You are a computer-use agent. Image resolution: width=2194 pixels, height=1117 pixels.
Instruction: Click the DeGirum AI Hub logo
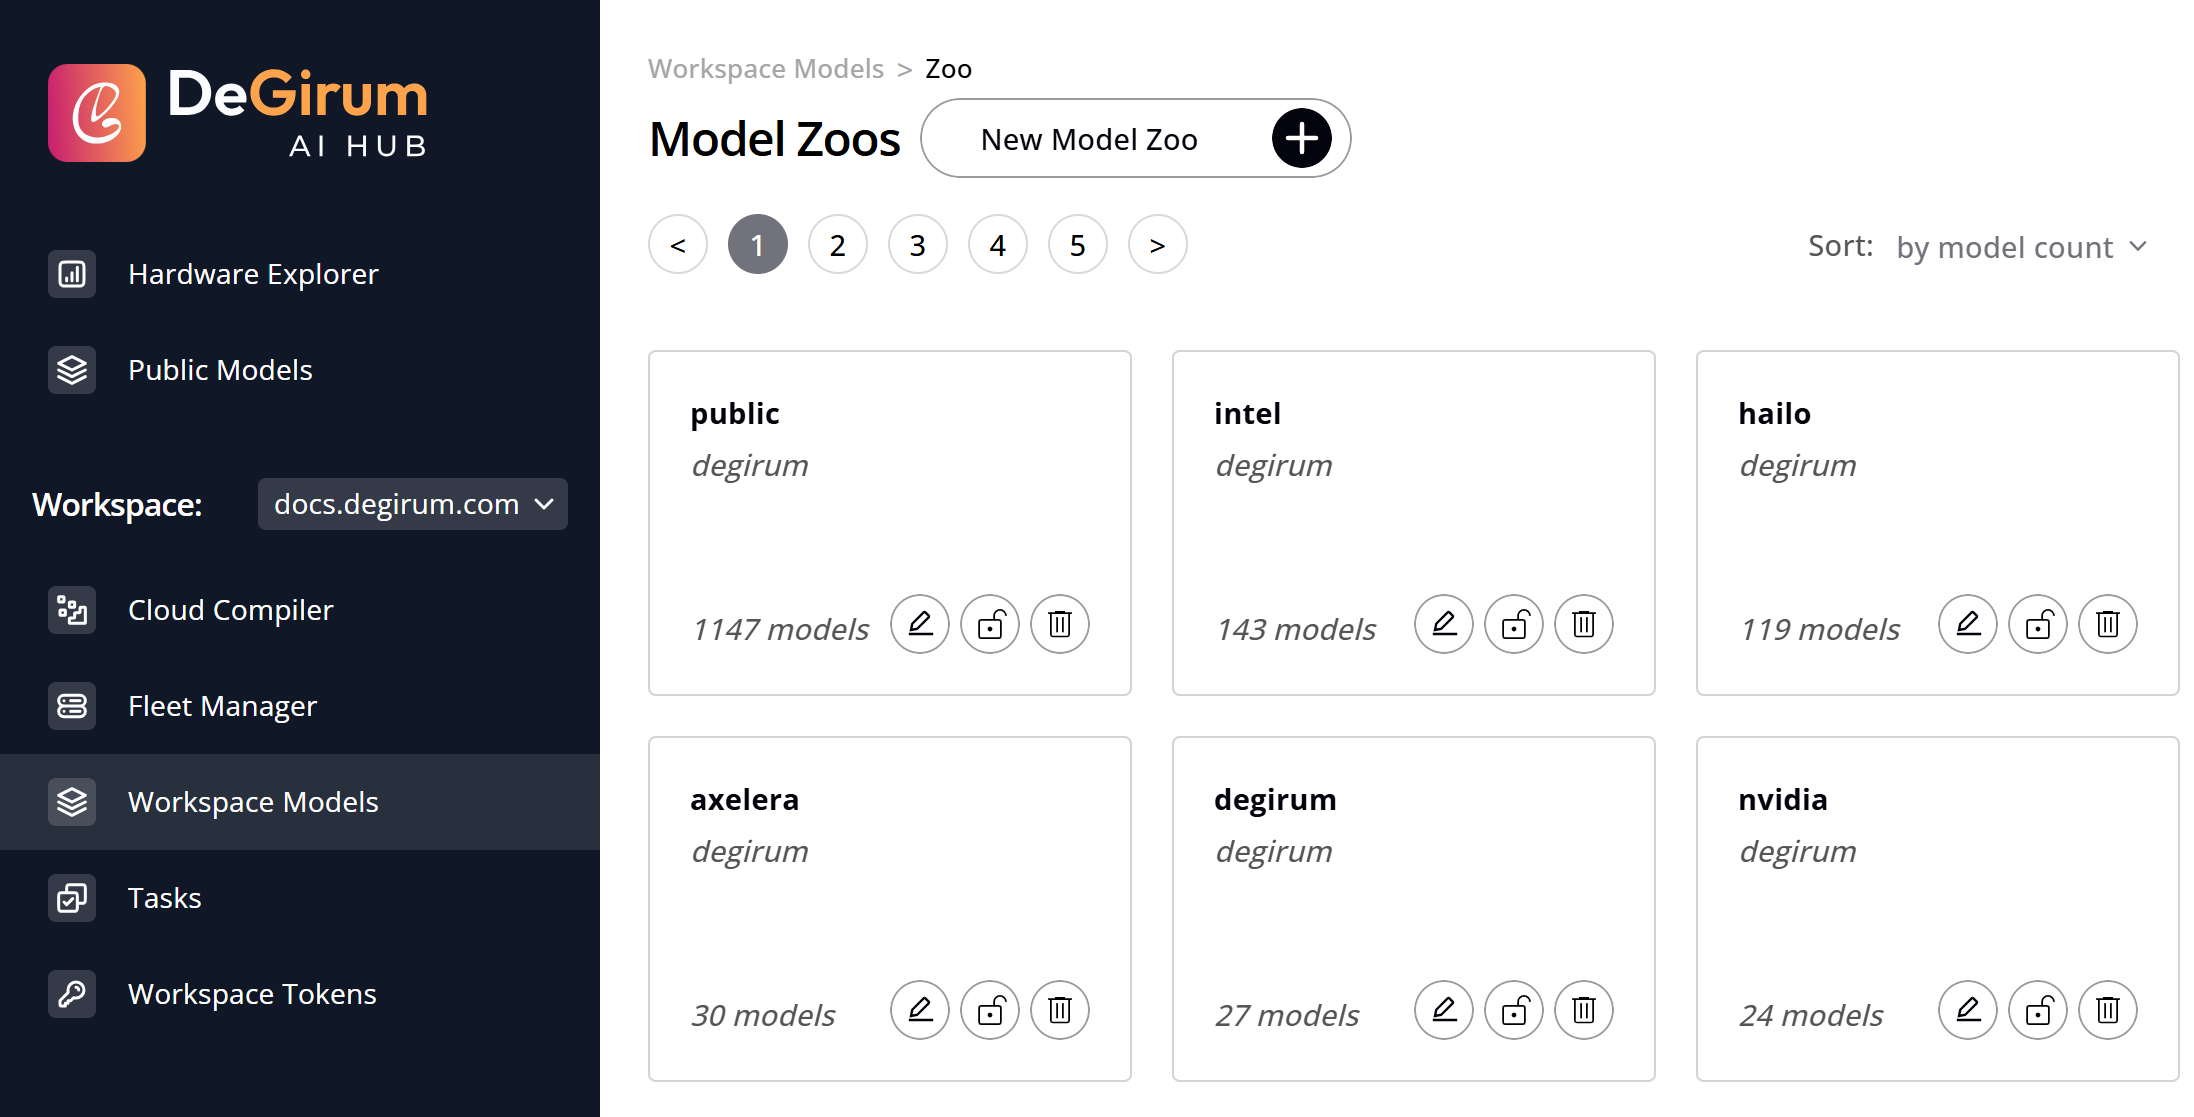pos(238,112)
